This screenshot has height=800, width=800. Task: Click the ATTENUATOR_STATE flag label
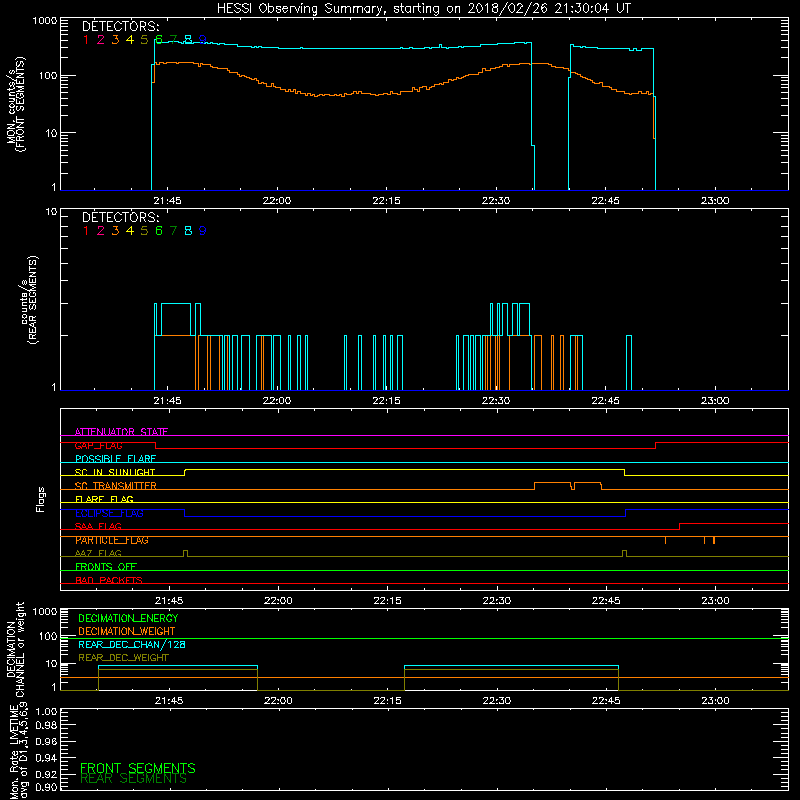click(x=121, y=432)
